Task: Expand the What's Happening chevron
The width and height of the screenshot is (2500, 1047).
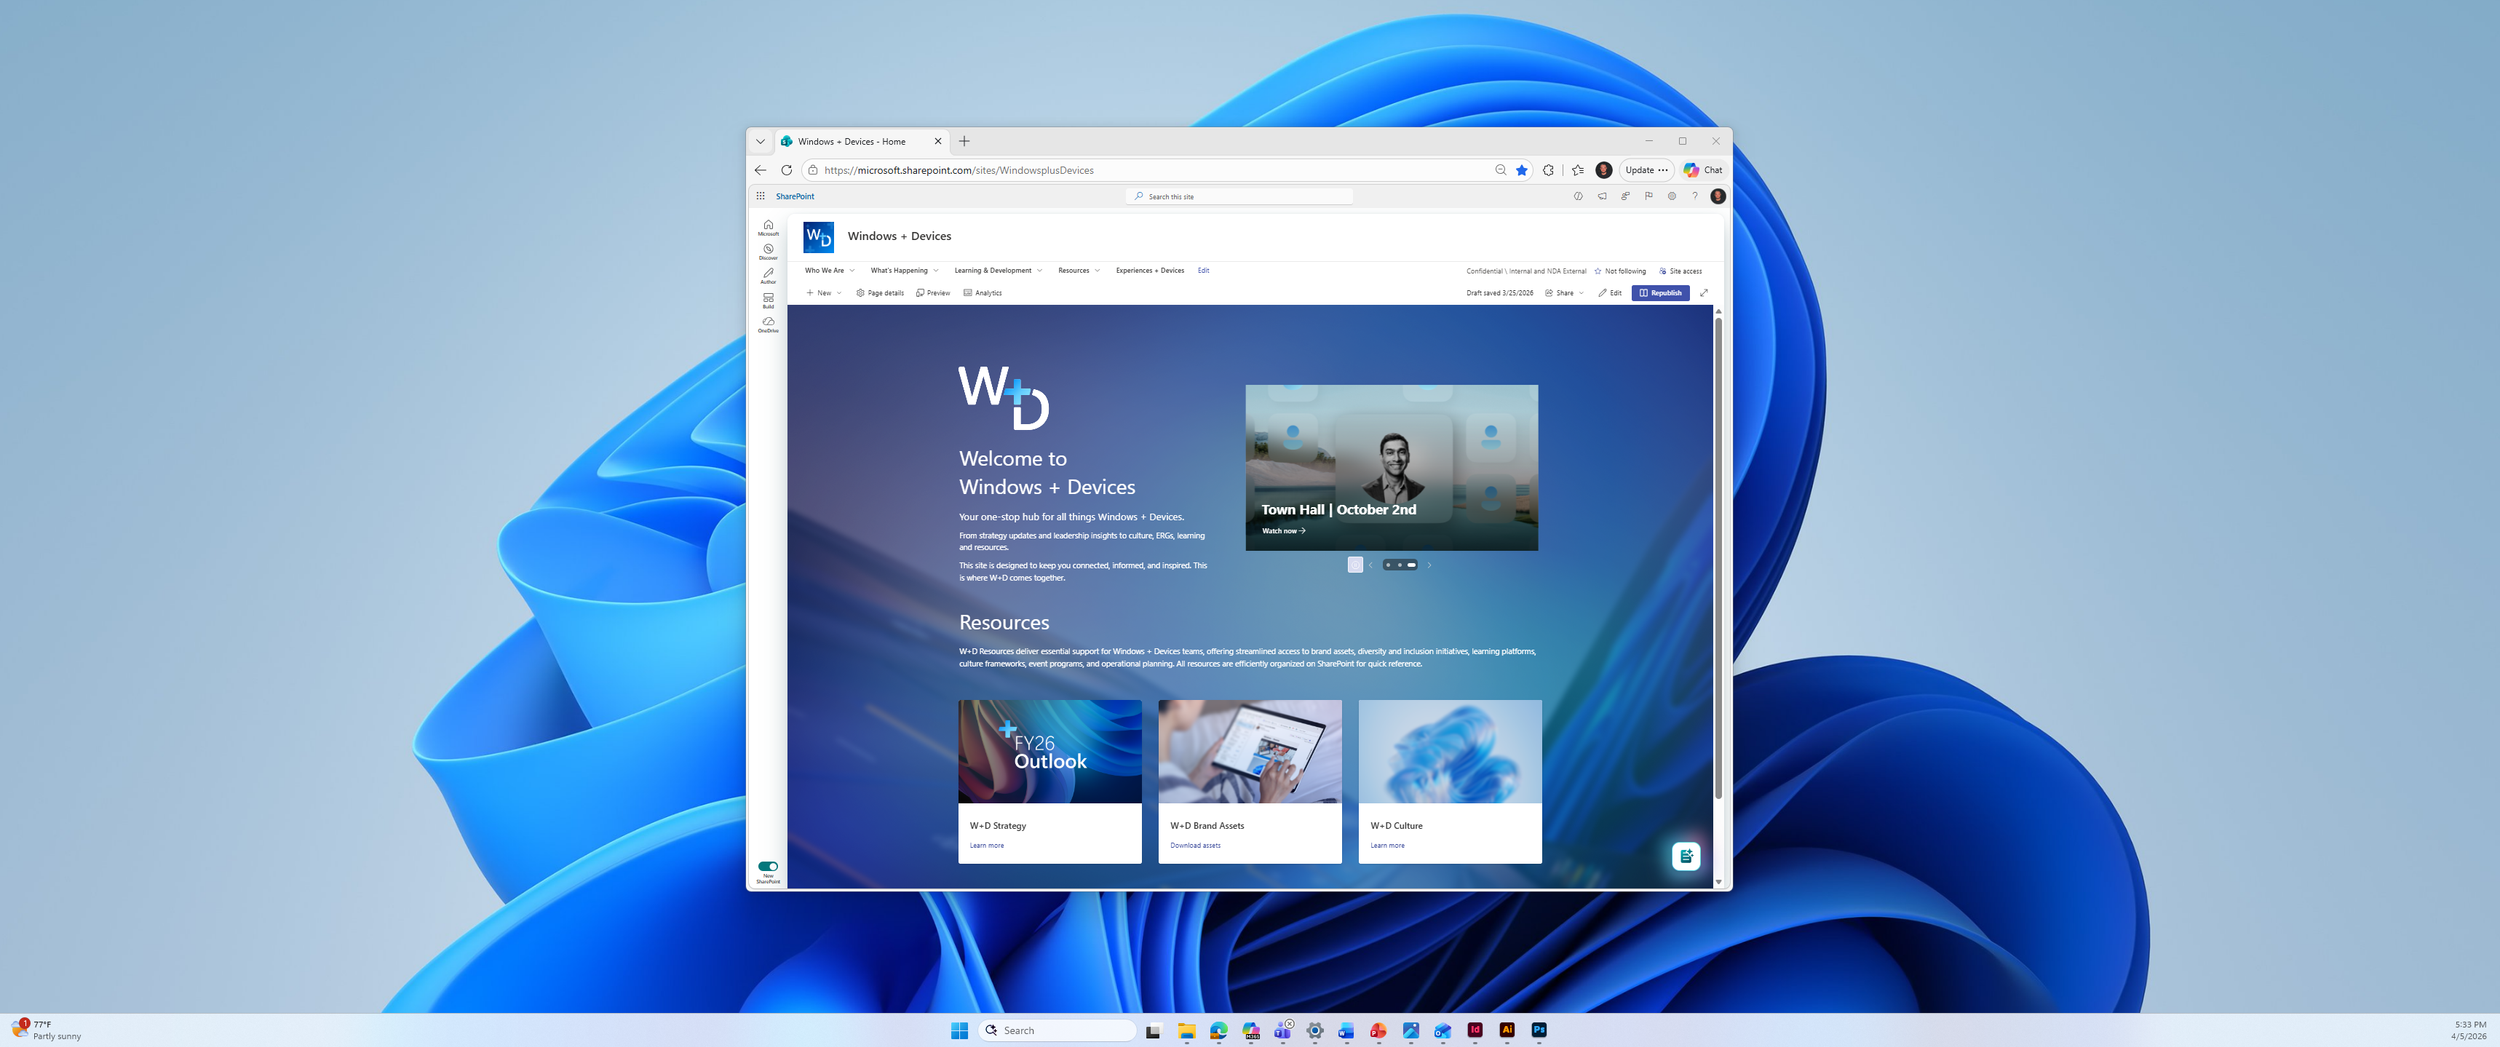Action: click(936, 271)
